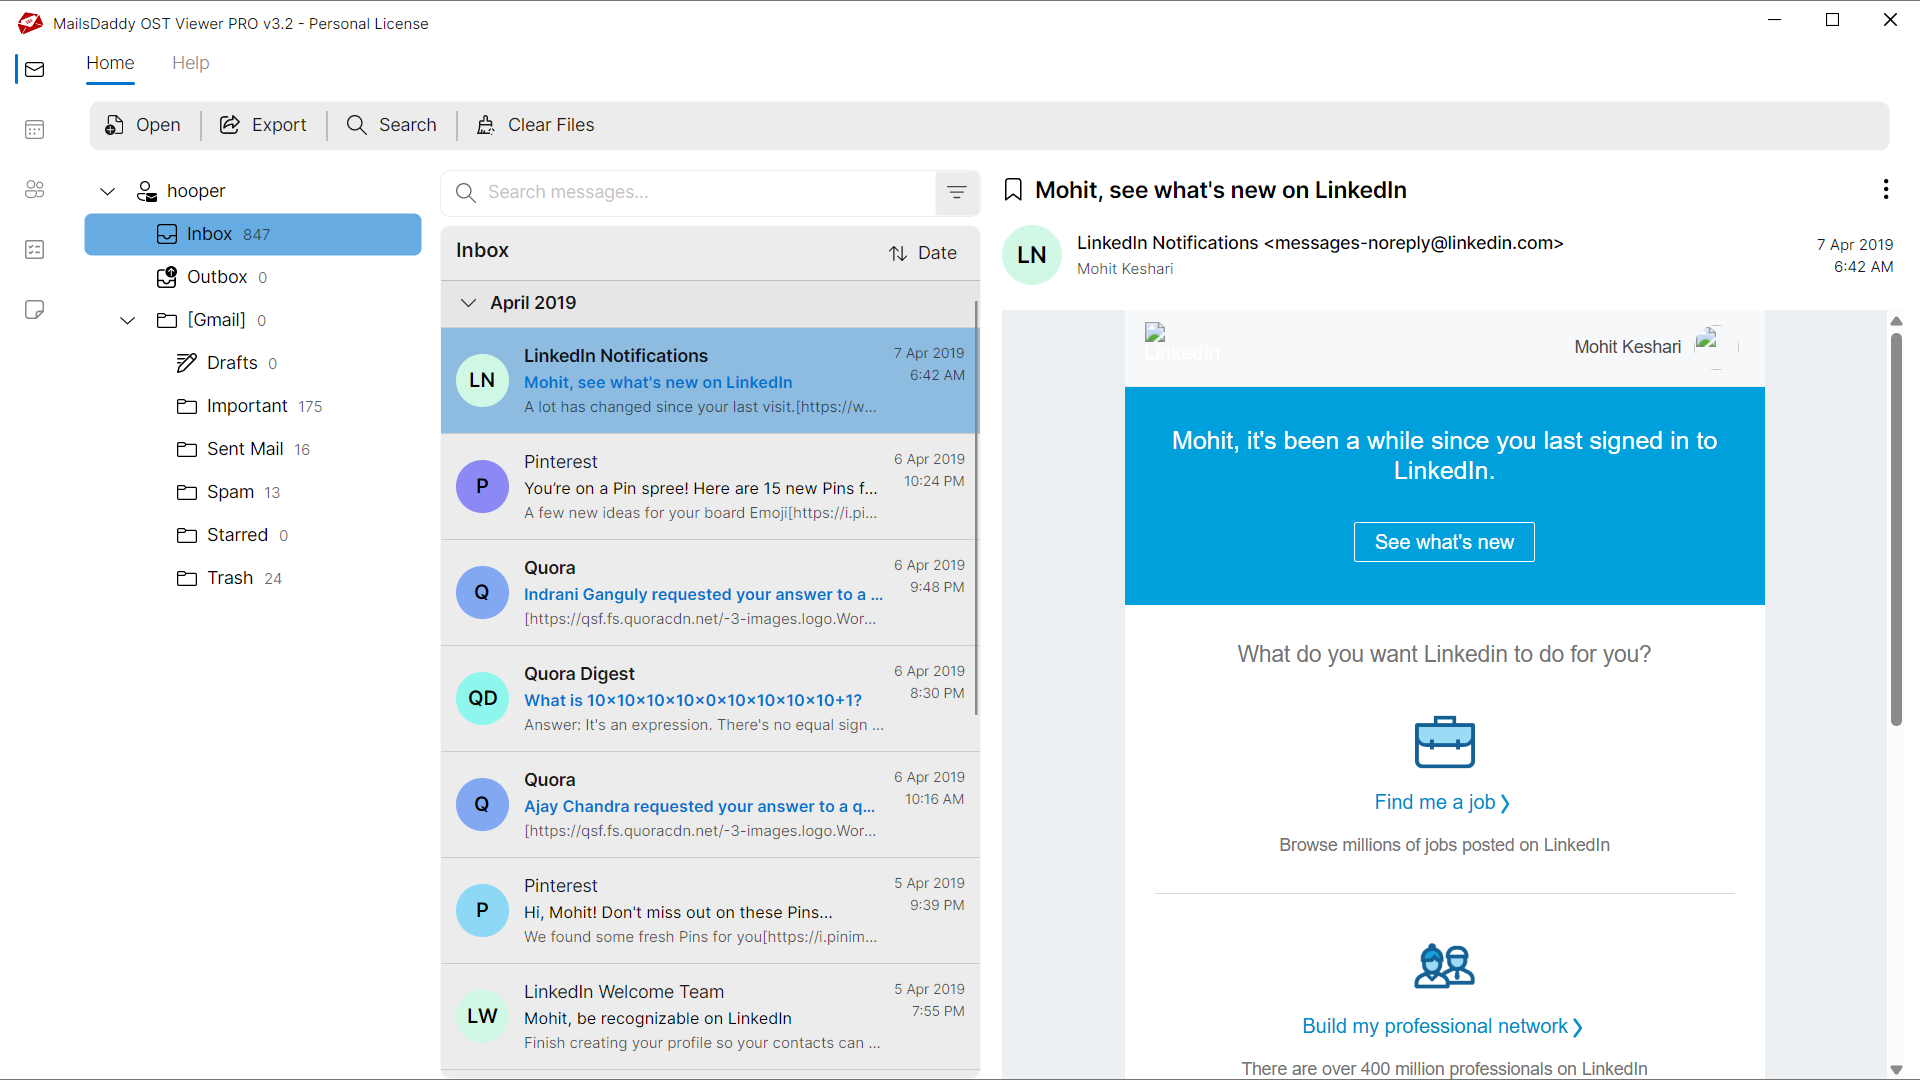The width and height of the screenshot is (1920, 1080).
Task: Bookmark the open LinkedIn message
Action: (x=1013, y=190)
